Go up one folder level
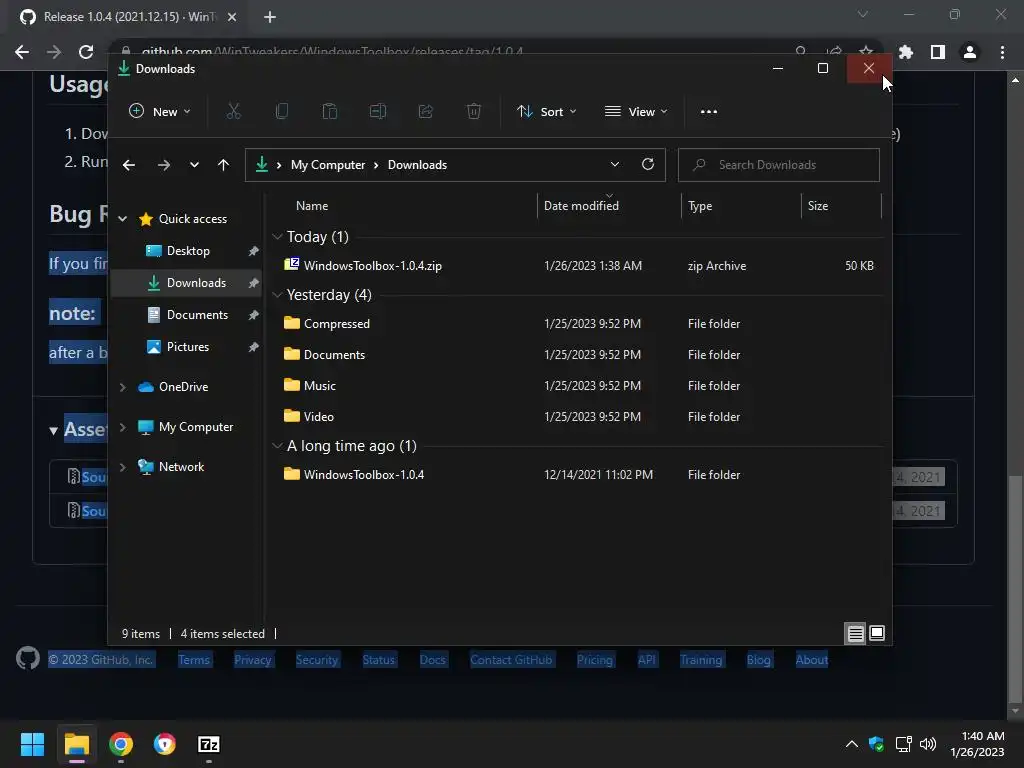This screenshot has width=1024, height=768. (x=223, y=165)
